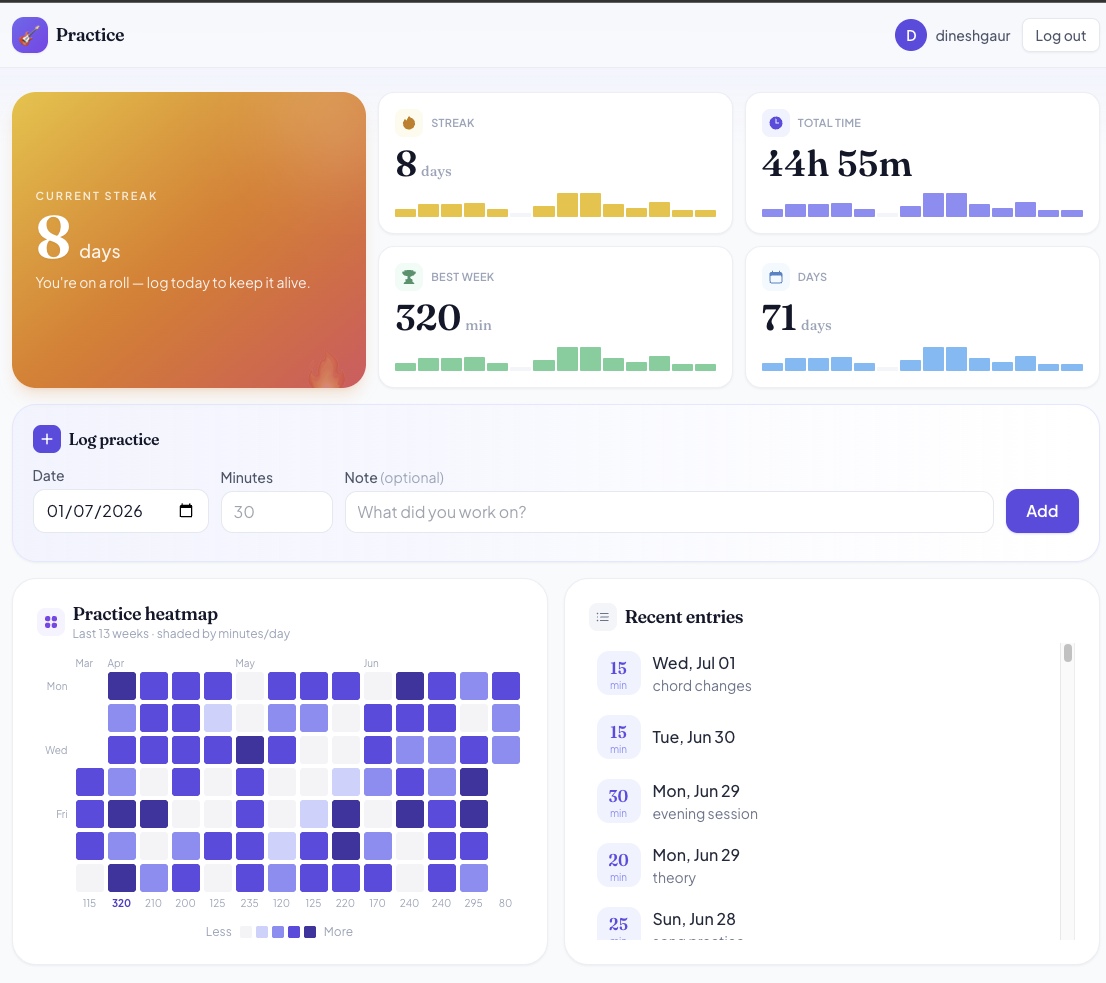
Task: Click the darkest legend swatch near More
Action: [x=310, y=932]
